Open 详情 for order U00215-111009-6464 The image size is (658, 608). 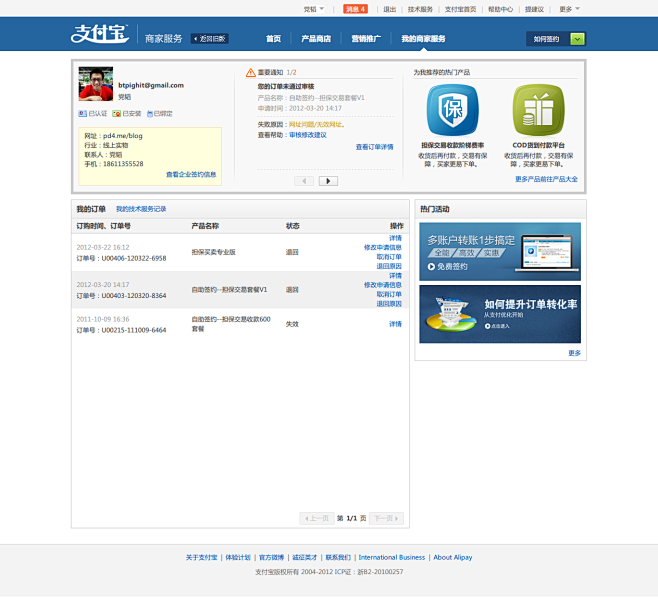395,324
